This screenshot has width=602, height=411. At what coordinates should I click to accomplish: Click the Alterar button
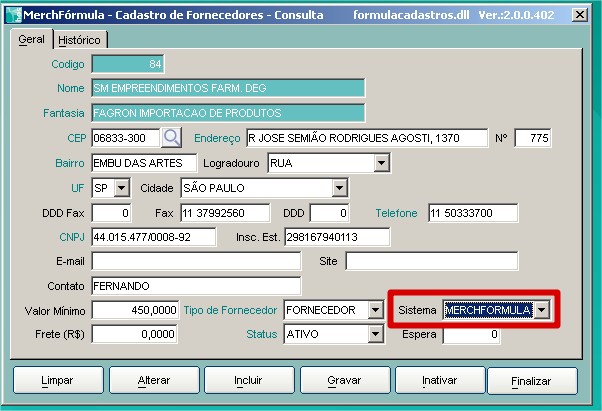click(154, 381)
